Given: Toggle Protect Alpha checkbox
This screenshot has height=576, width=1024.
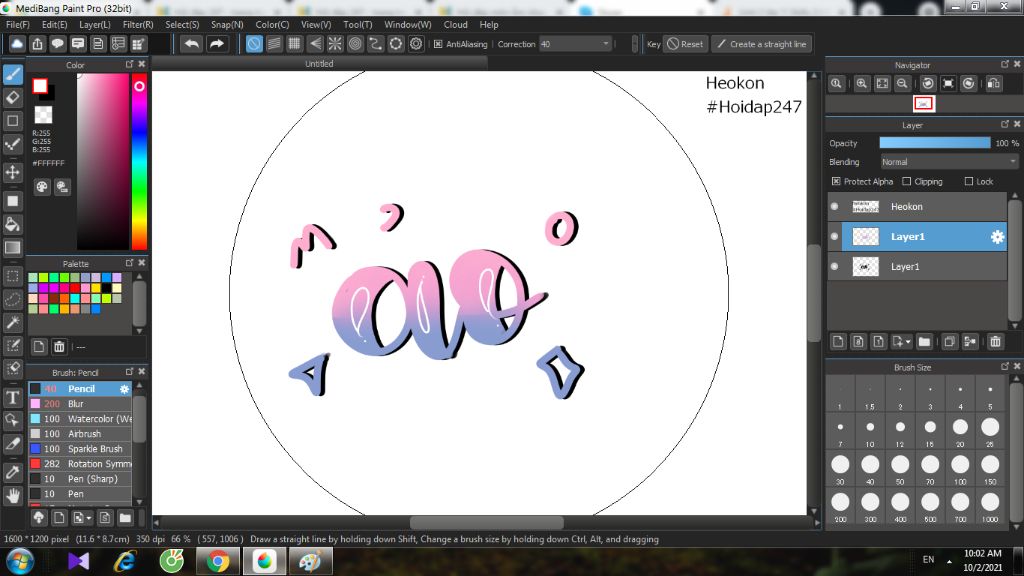Looking at the screenshot, I should click(x=836, y=182).
